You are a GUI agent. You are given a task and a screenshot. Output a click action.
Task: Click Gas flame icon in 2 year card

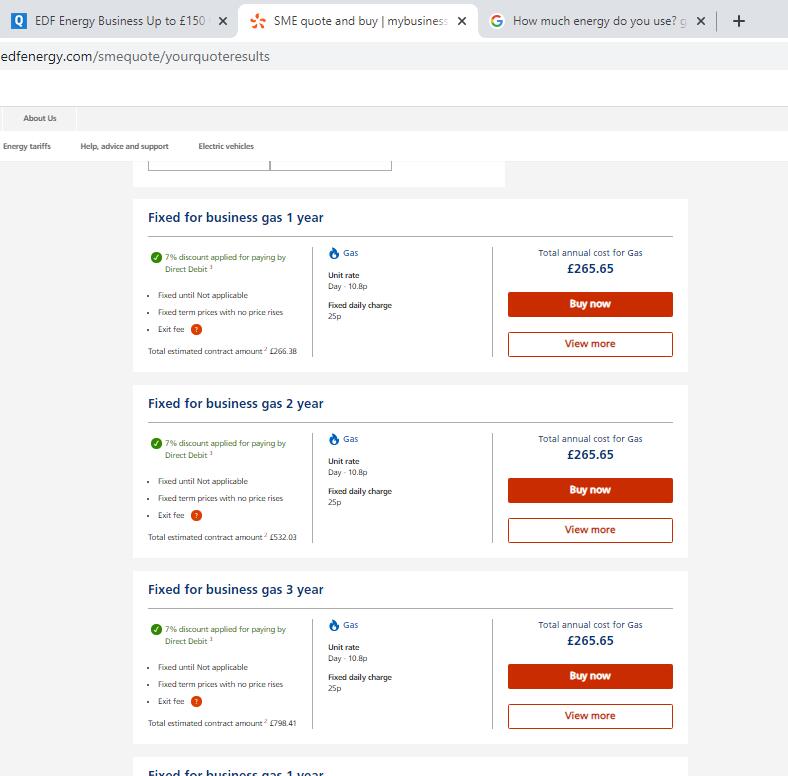[x=334, y=439]
